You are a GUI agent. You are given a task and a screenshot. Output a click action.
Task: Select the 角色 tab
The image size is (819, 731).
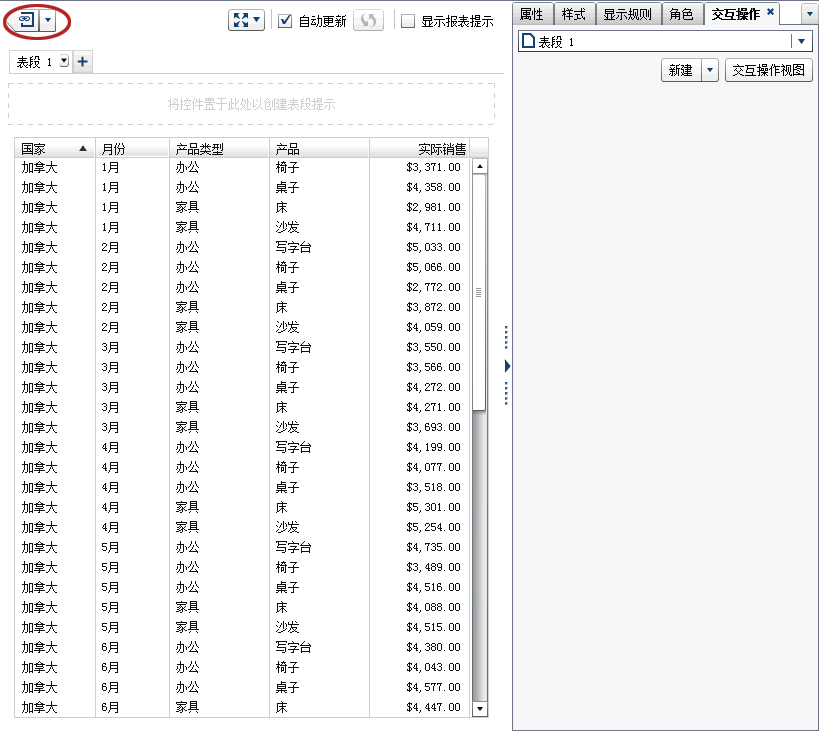click(x=682, y=14)
